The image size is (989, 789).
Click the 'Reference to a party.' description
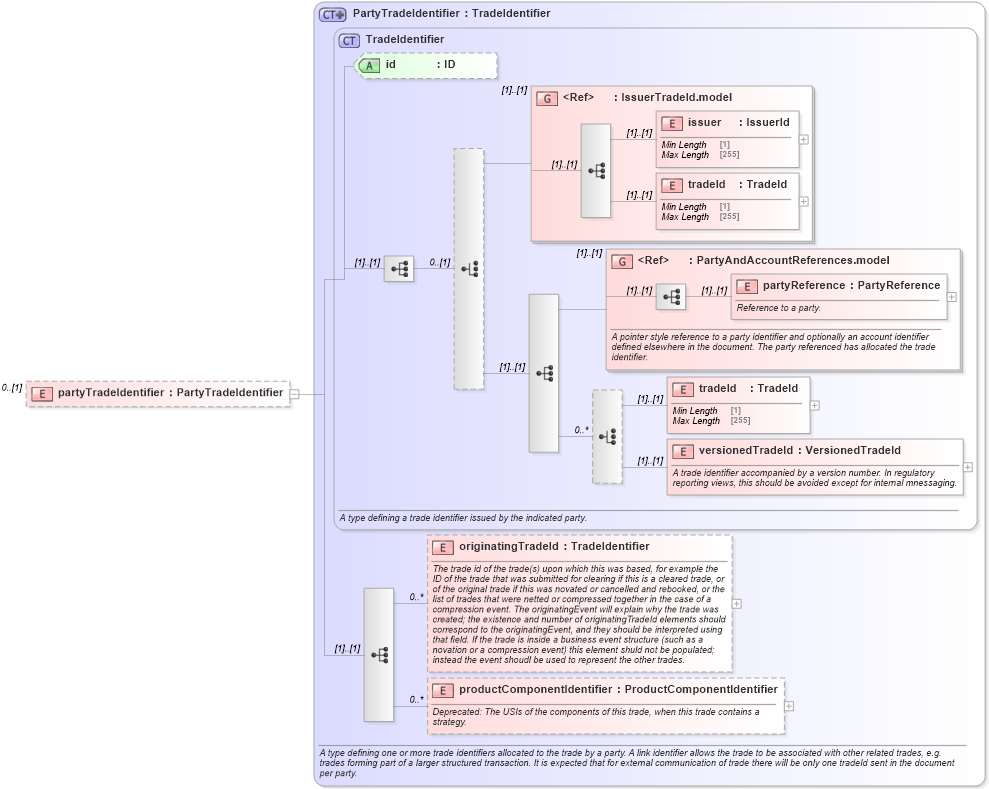pos(778,308)
